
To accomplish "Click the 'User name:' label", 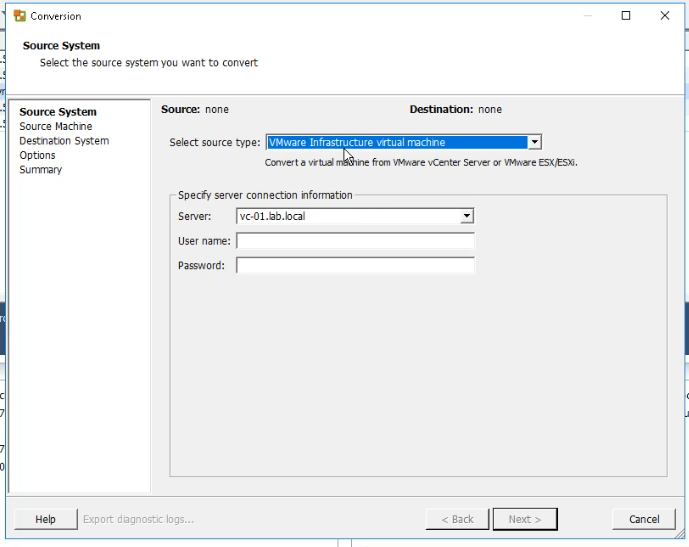I will click(204, 241).
